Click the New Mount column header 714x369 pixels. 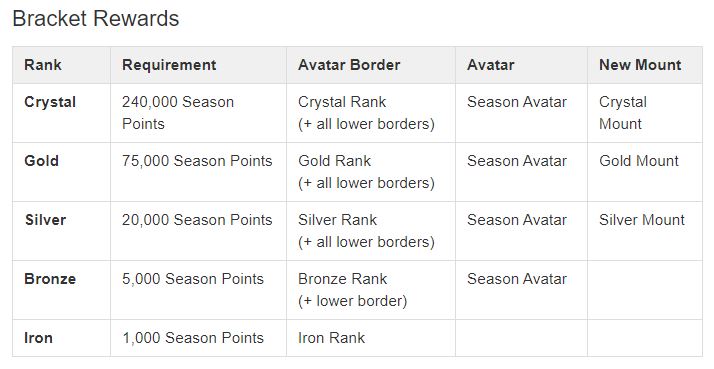coord(640,65)
